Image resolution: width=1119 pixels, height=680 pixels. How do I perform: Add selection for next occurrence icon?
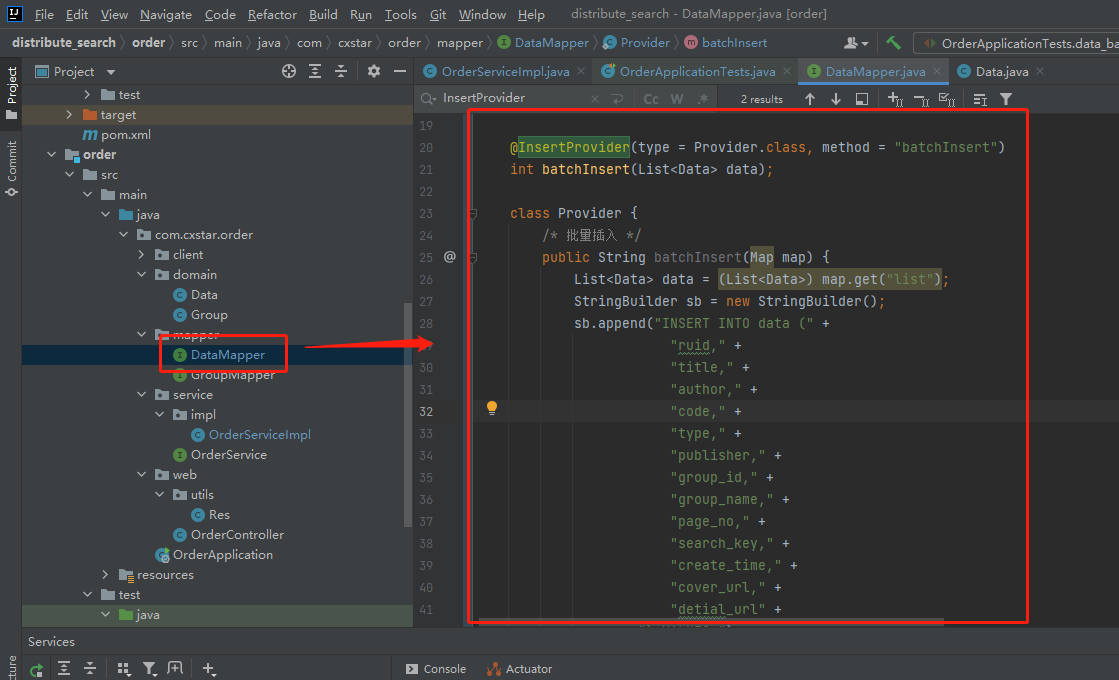pyautogui.click(x=895, y=99)
